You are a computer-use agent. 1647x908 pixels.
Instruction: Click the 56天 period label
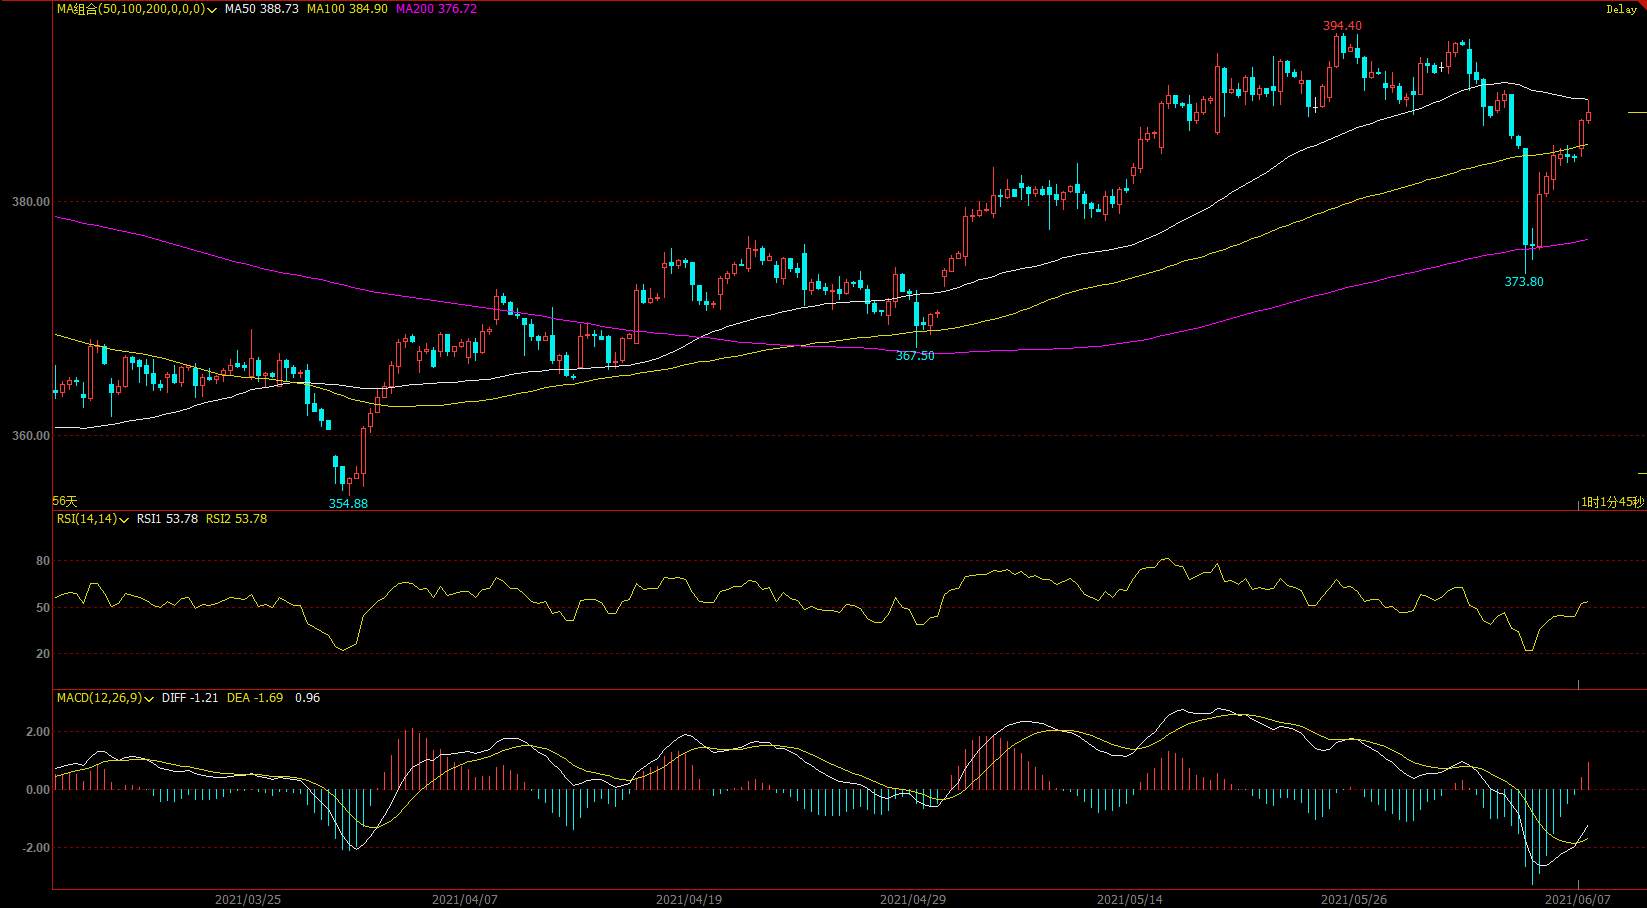[x=65, y=501]
